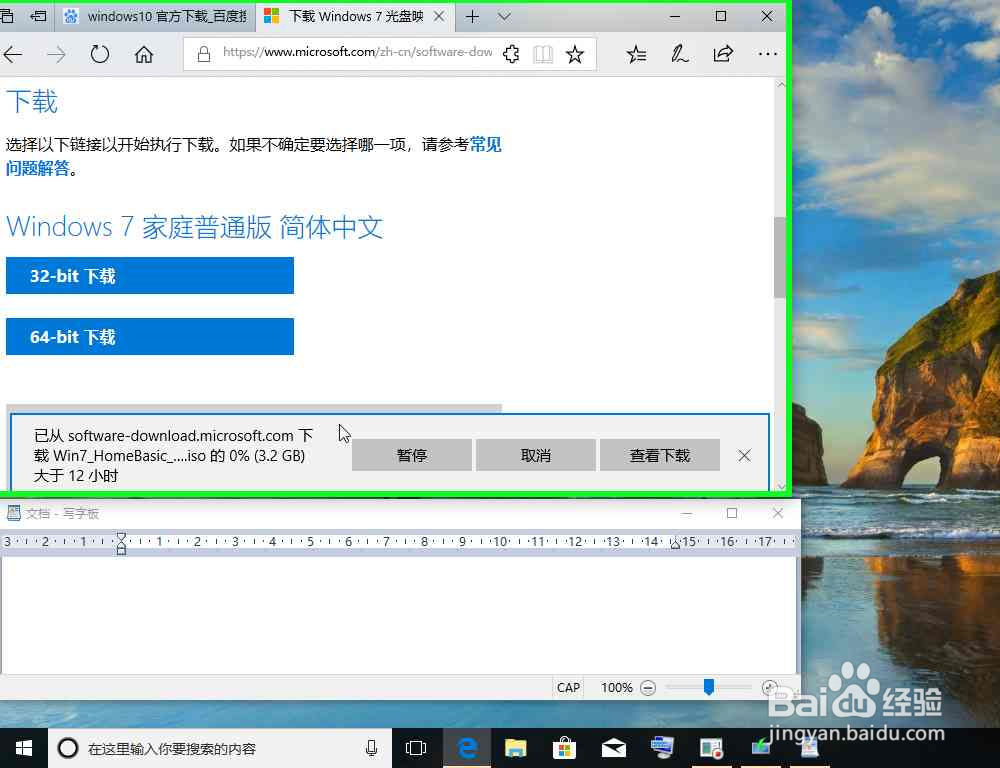Open a new tab with plus button
The image size is (1000, 768).
point(472,17)
